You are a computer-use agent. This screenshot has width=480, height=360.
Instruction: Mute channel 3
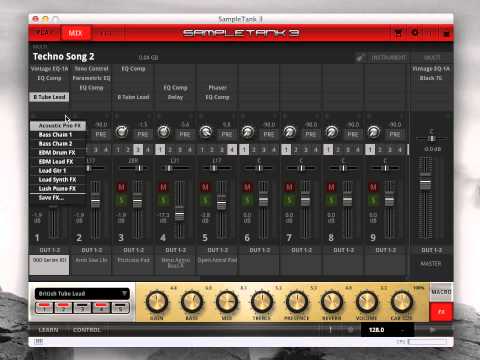pos(121,187)
